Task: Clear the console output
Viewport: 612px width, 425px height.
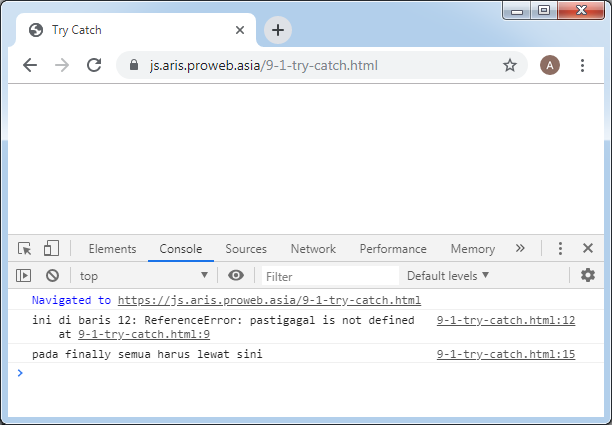Action: tap(52, 276)
